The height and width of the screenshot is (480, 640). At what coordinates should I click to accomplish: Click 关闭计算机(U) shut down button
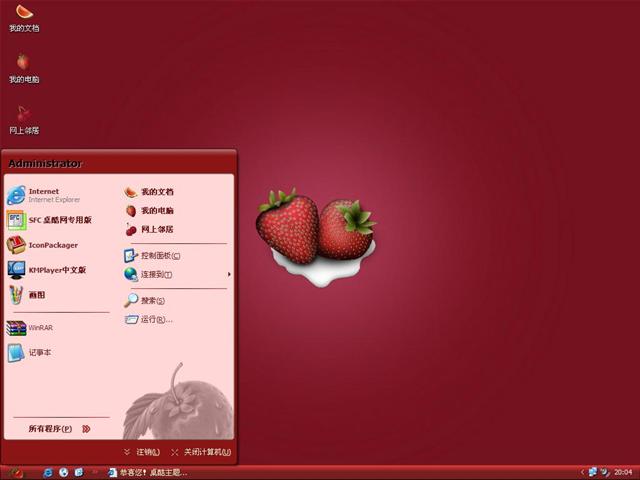pos(201,452)
